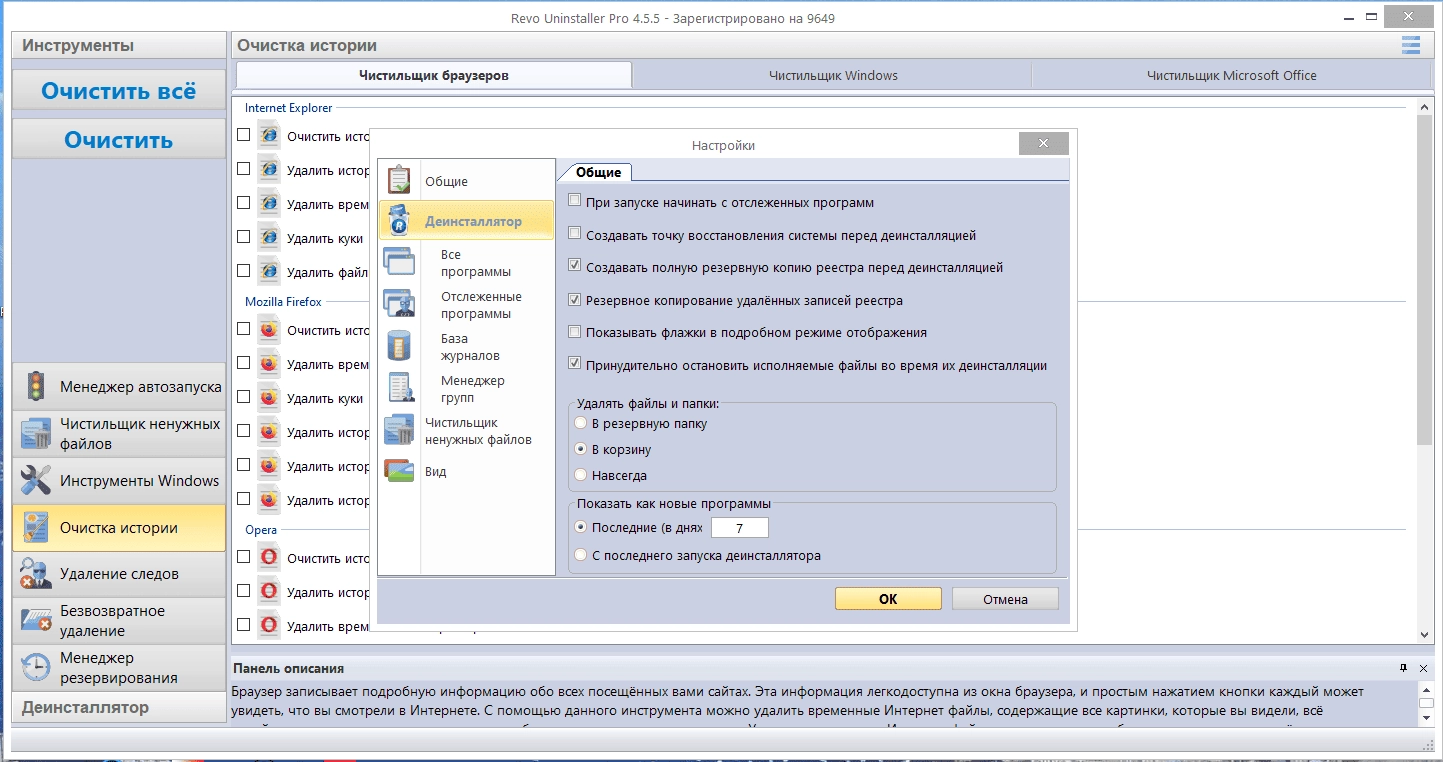Open Менеджер групп settings icon

coord(399,388)
